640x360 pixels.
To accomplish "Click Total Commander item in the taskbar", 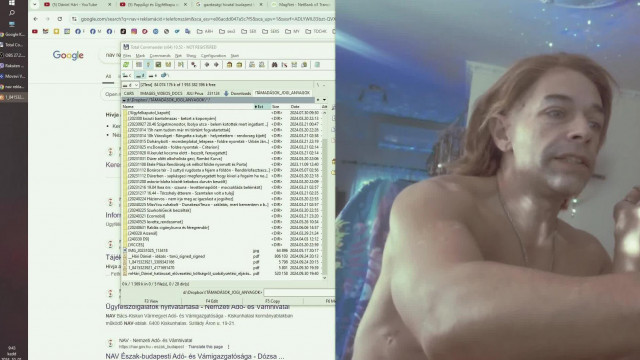I will tap(12, 45).
